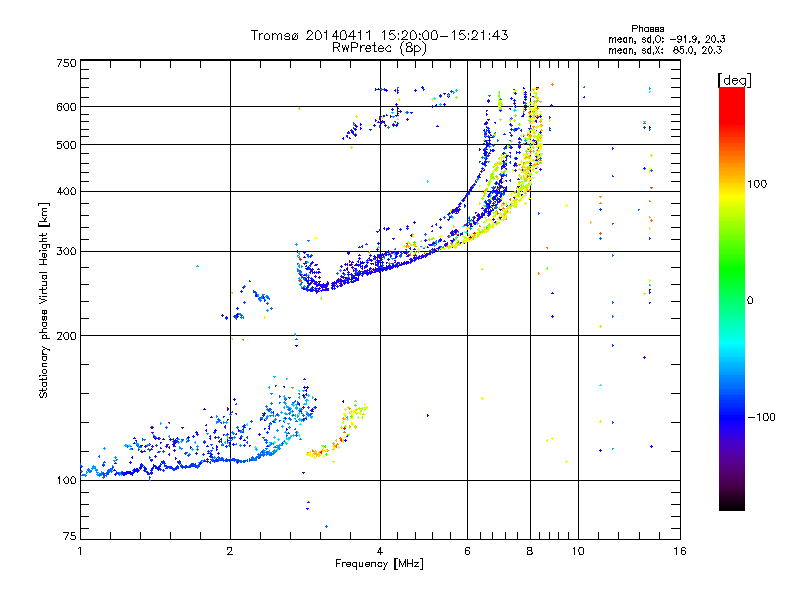Click frequency axis tick label 10
The height and width of the screenshot is (600, 800).
point(578,551)
